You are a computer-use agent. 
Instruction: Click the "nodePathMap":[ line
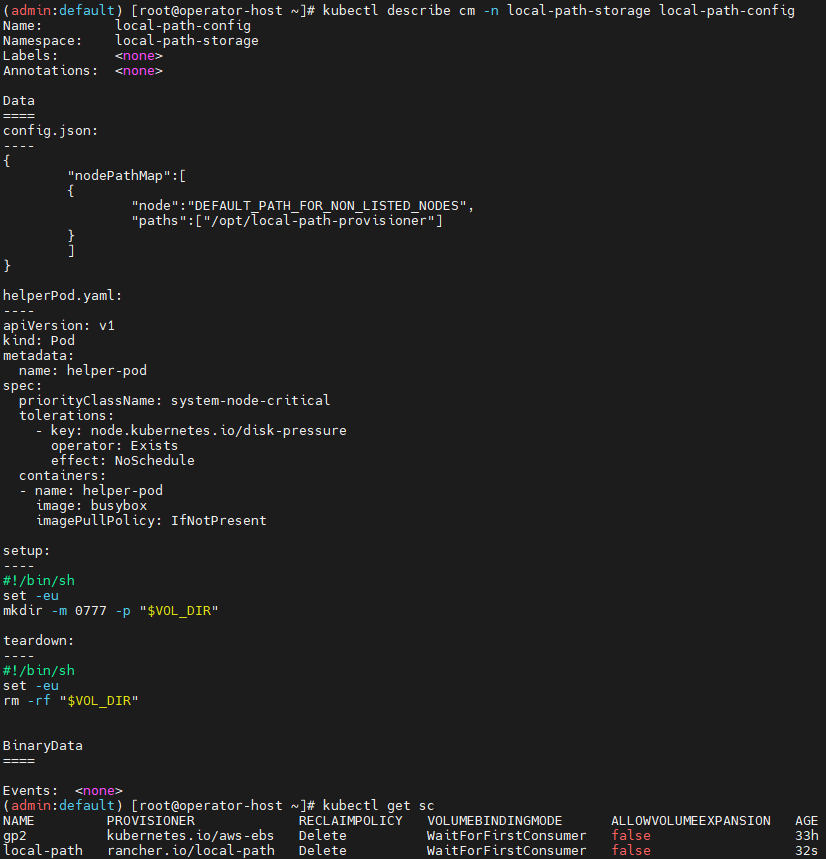point(127,176)
